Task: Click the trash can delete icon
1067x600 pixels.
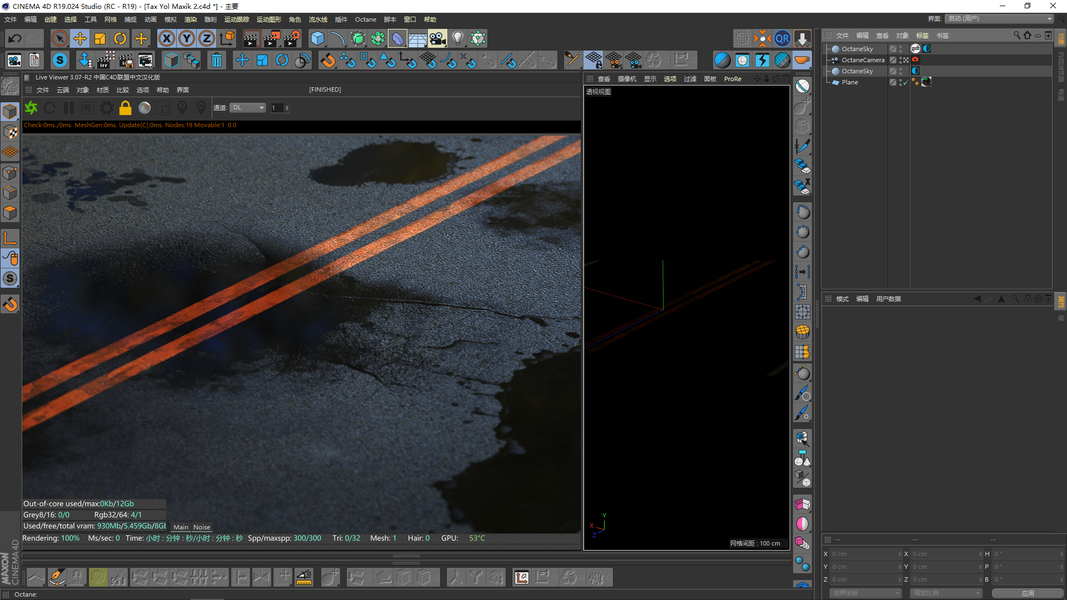Action: pos(216,61)
